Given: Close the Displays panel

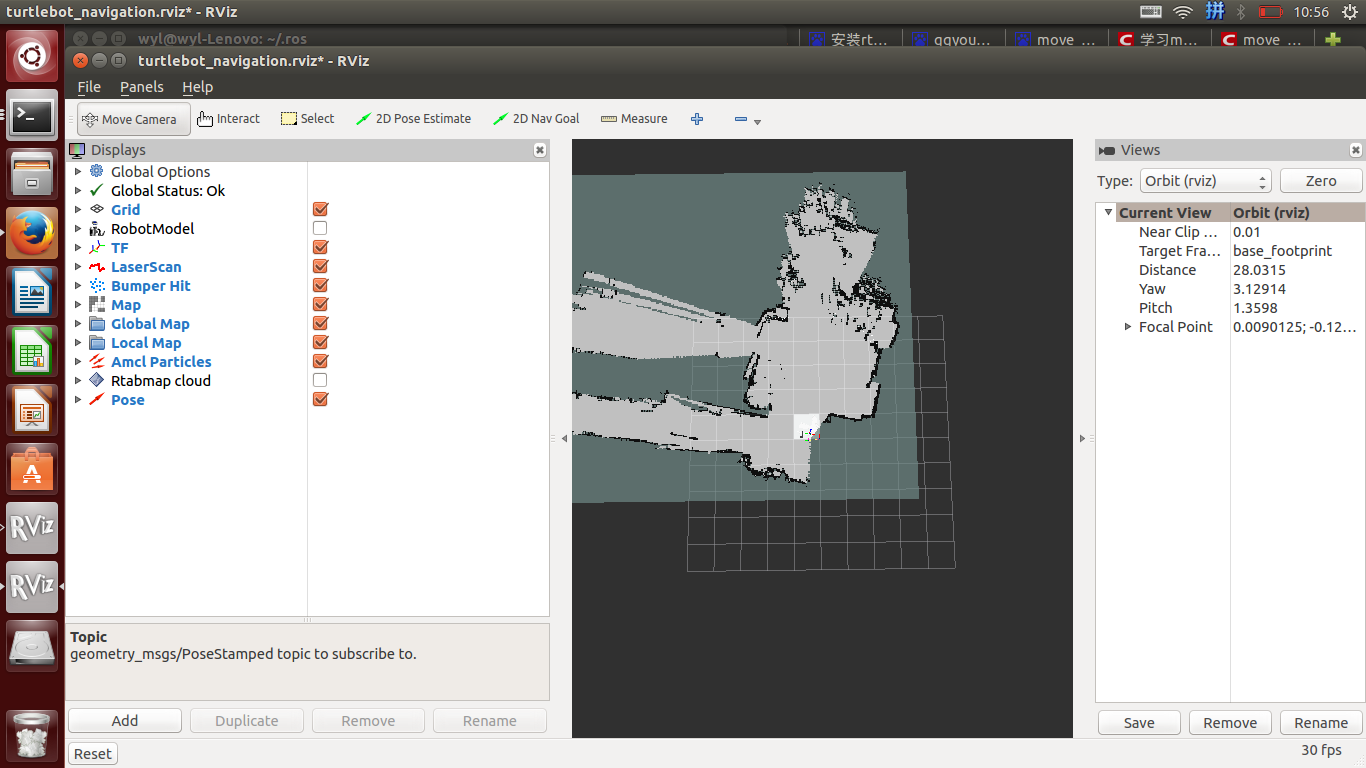Looking at the screenshot, I should [540, 150].
